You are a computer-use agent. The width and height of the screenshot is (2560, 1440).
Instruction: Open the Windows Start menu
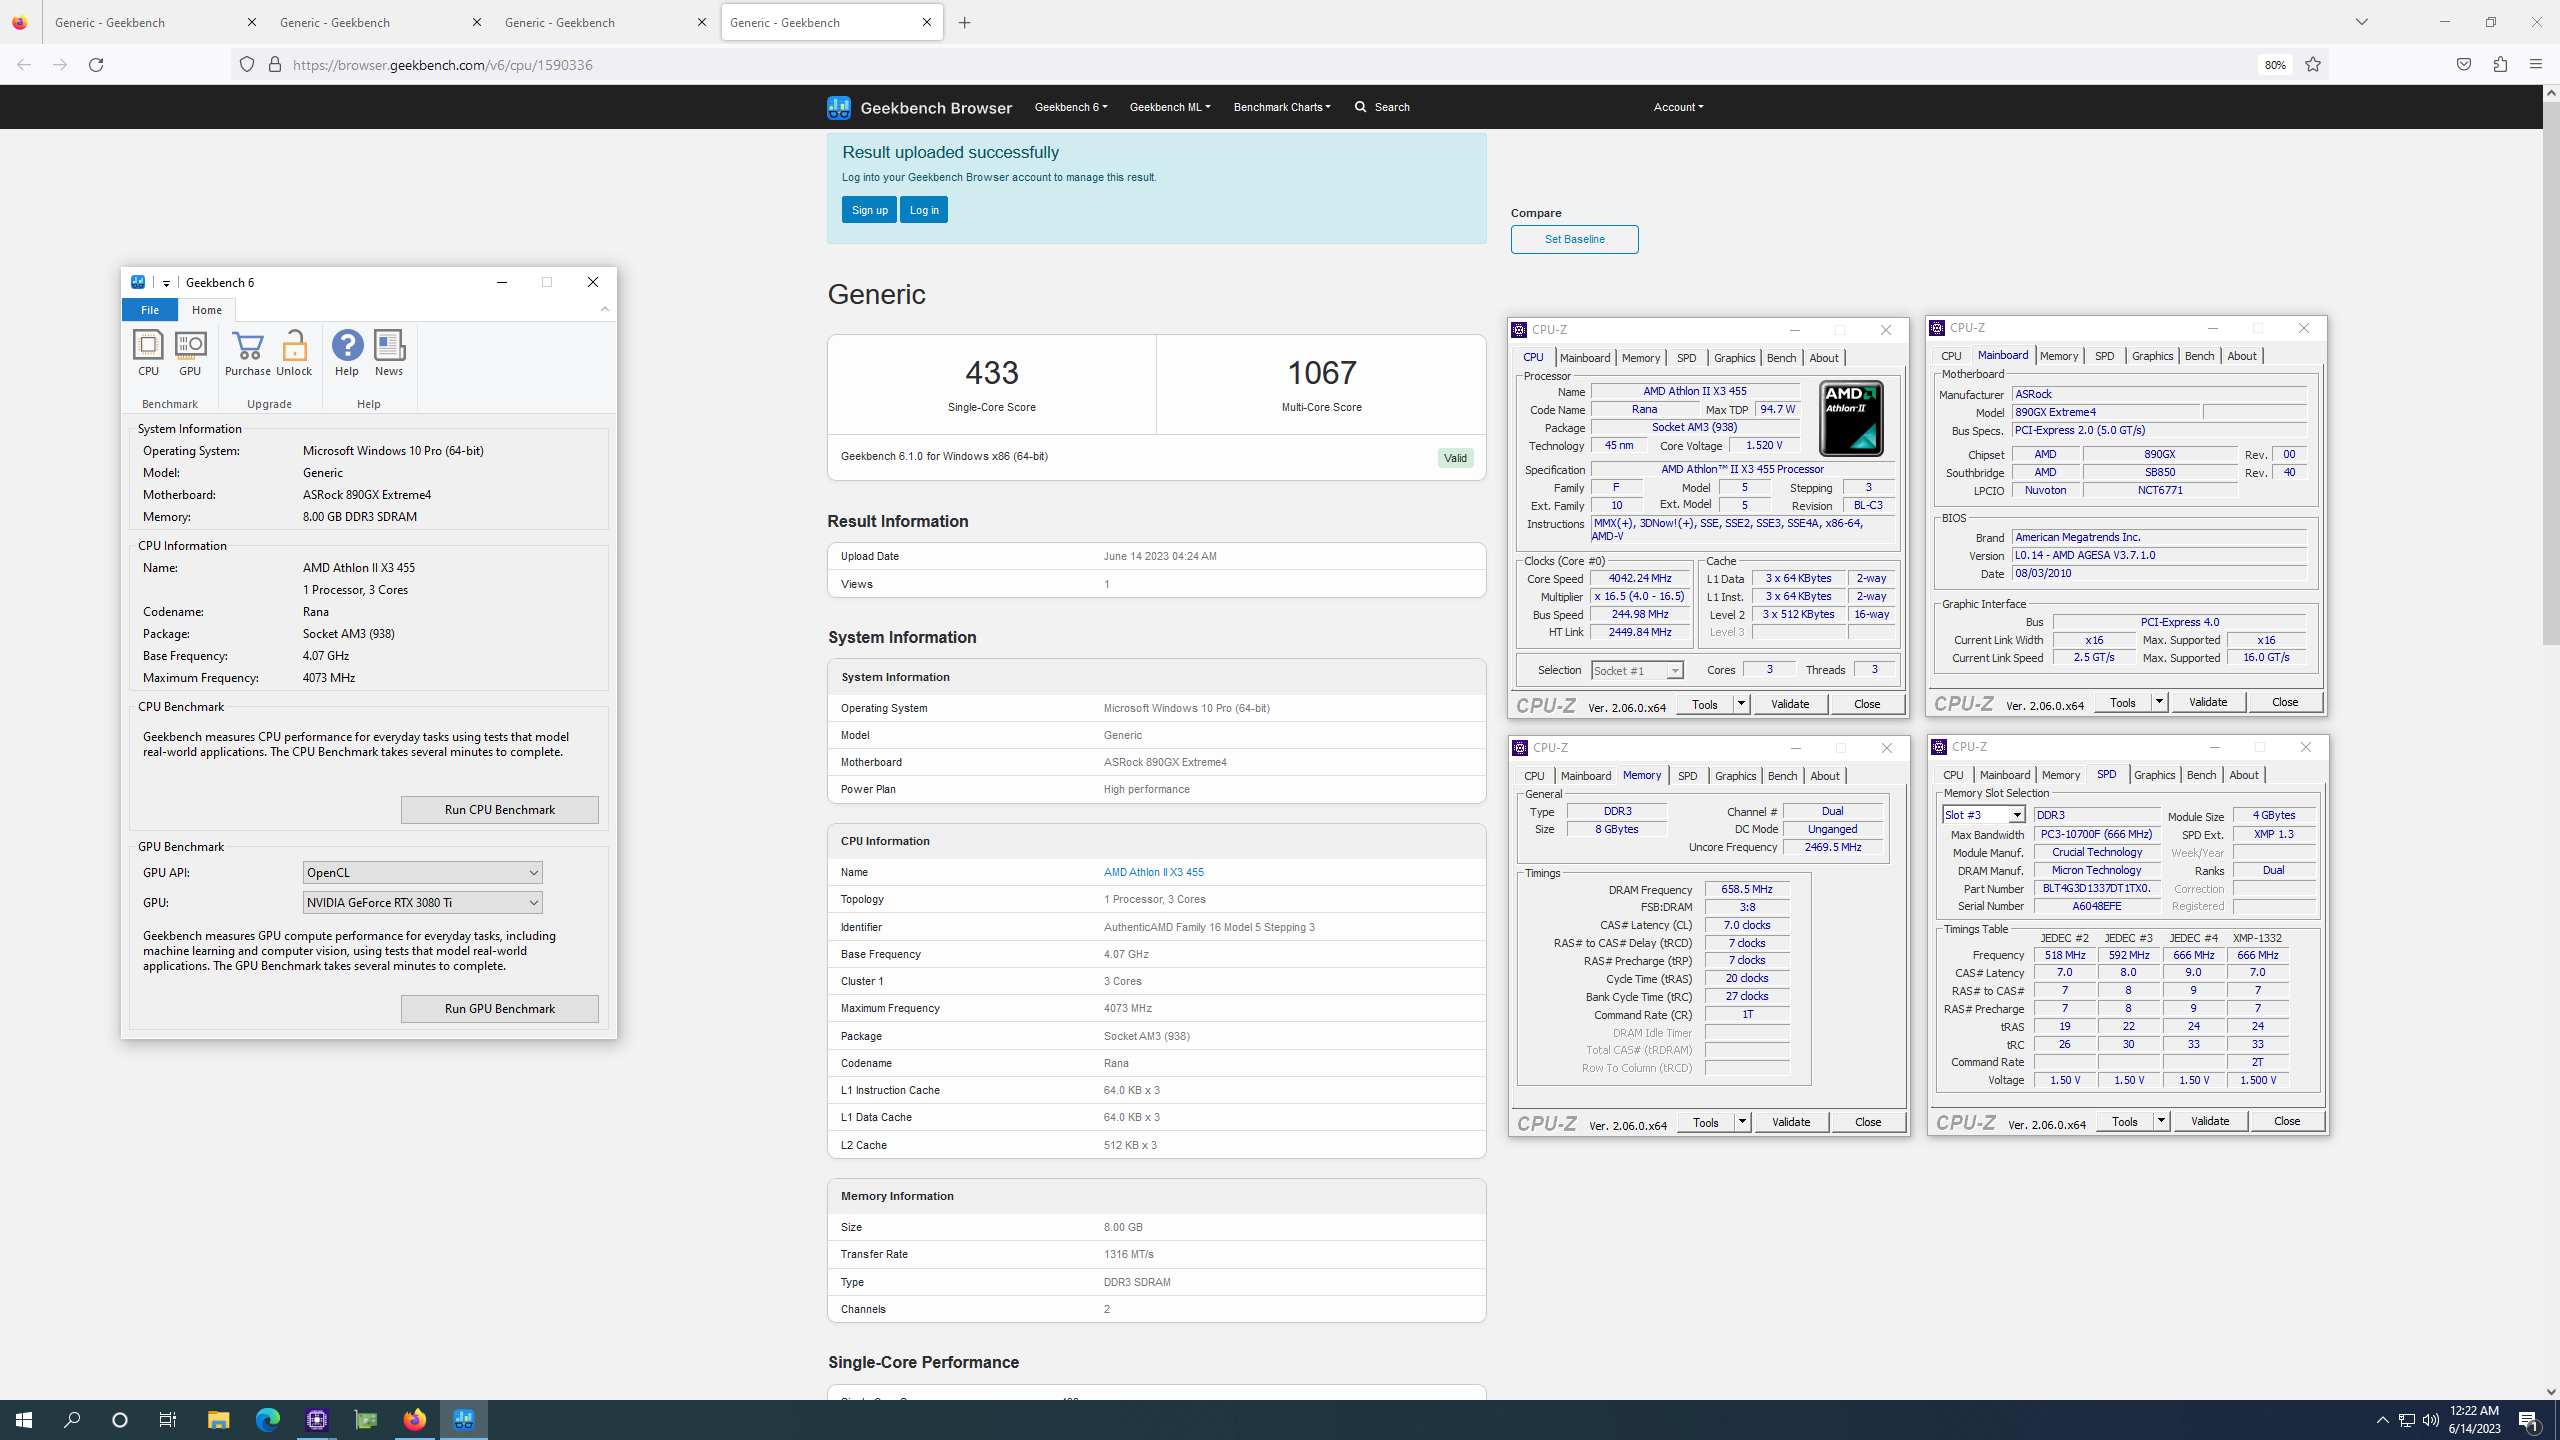24,1420
